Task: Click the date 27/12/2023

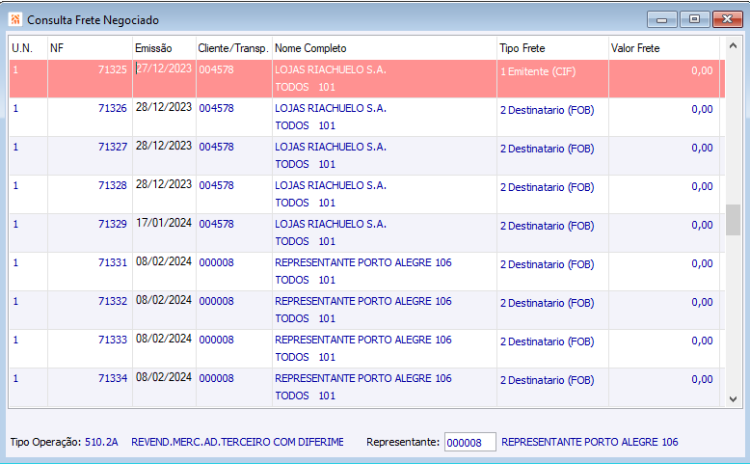Action: [x=164, y=69]
